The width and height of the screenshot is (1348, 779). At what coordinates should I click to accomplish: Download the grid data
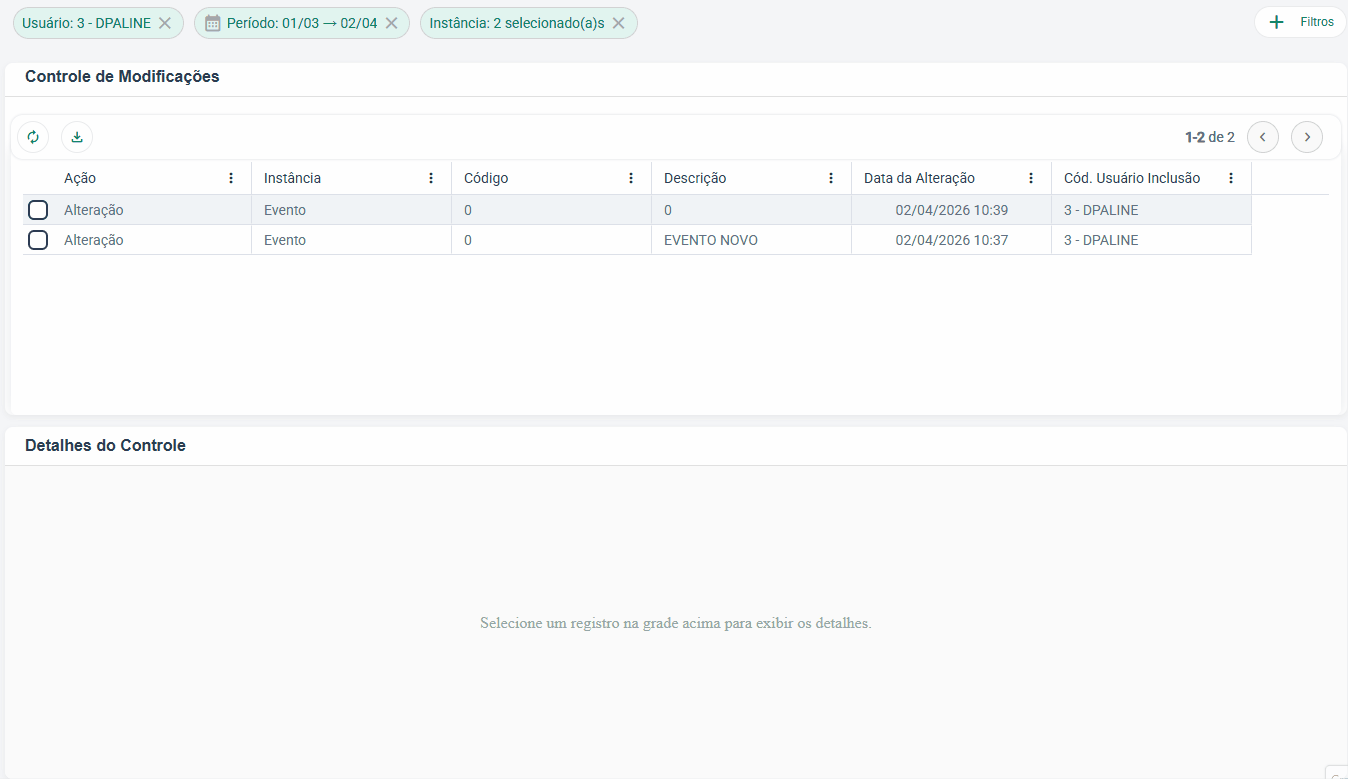(77, 137)
